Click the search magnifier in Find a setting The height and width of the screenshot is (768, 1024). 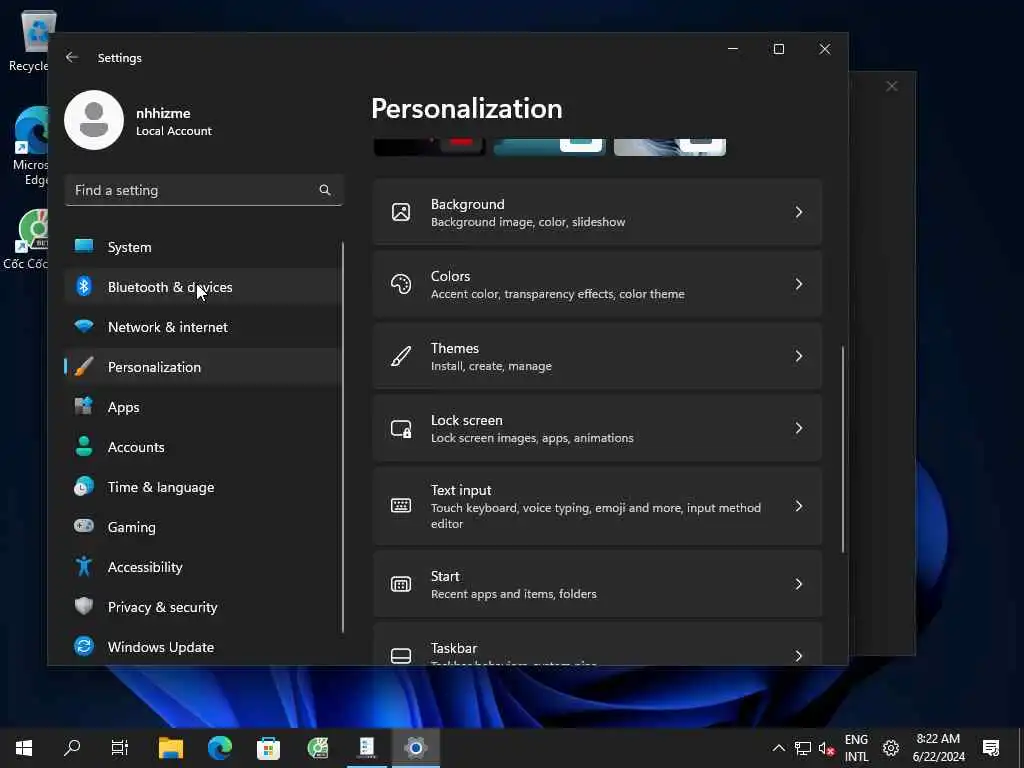(325, 190)
